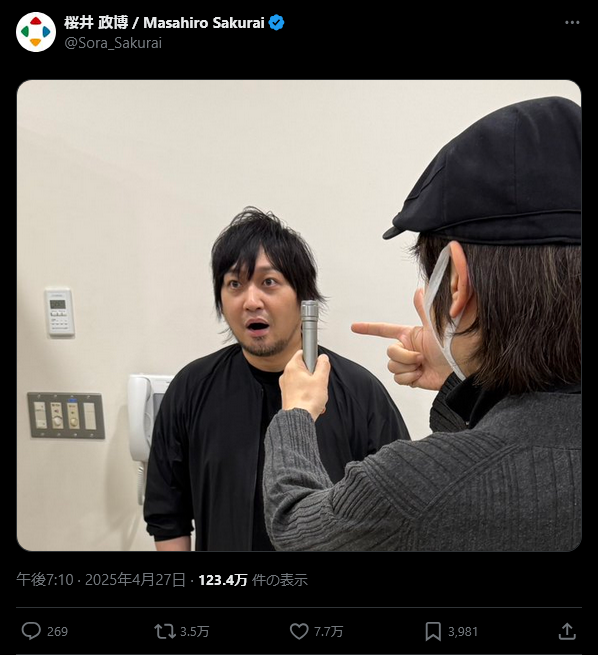598x655 pixels.
Task: Click the reply speech bubble icon
Action: (31, 631)
